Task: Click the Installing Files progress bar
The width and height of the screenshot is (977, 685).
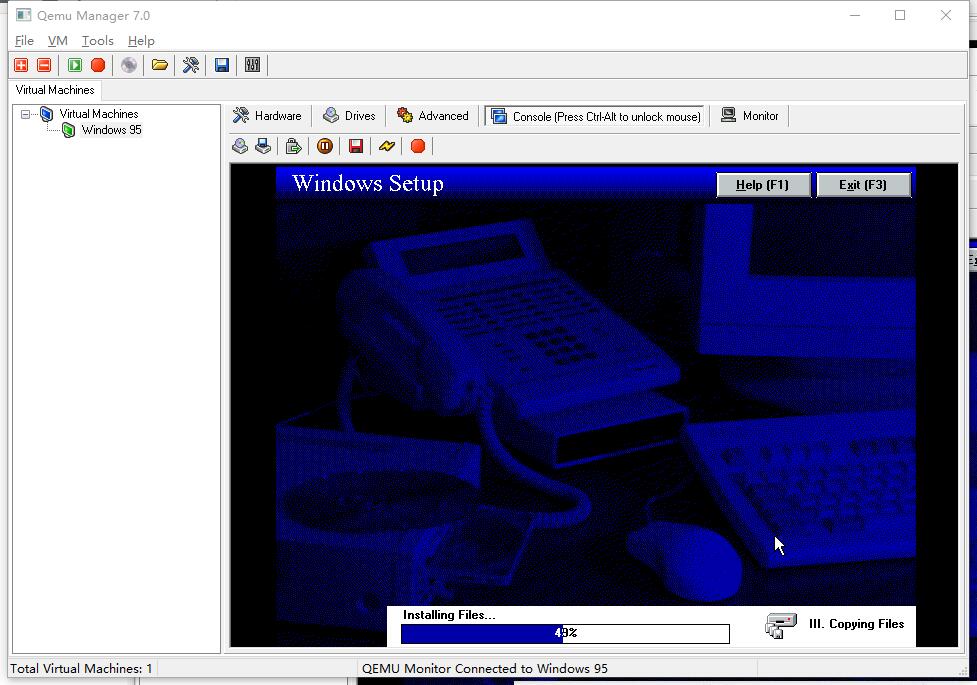Action: click(565, 633)
